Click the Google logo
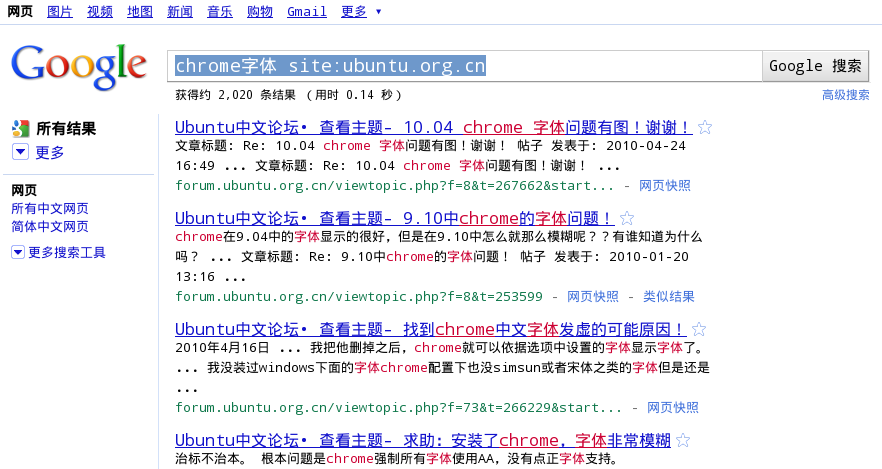 [x=79, y=67]
